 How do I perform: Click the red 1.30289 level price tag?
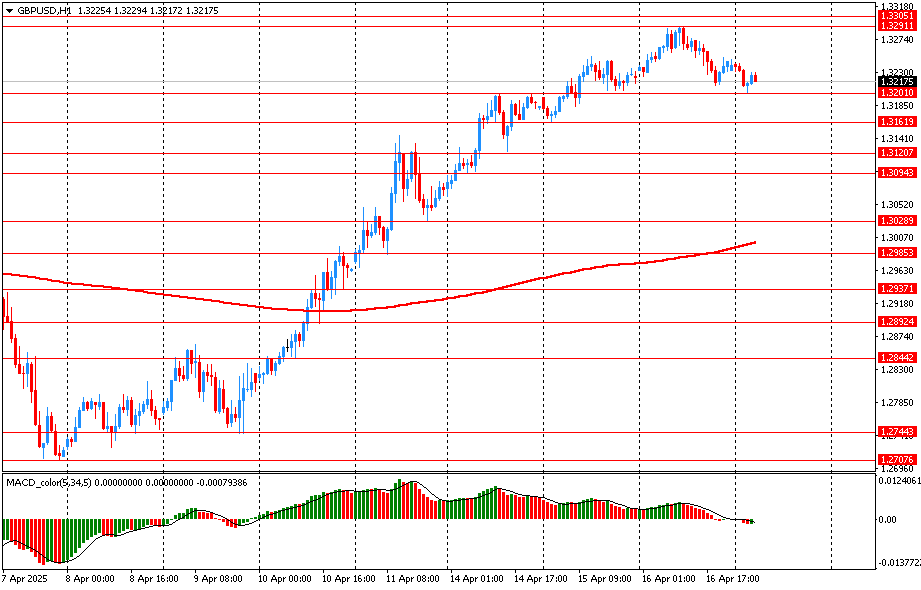tap(896, 220)
